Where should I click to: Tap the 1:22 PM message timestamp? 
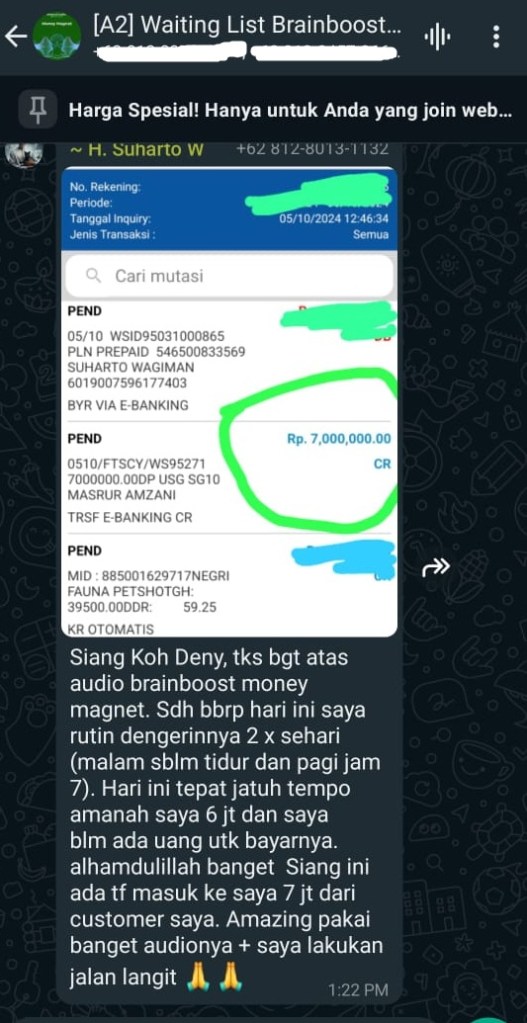(358, 990)
